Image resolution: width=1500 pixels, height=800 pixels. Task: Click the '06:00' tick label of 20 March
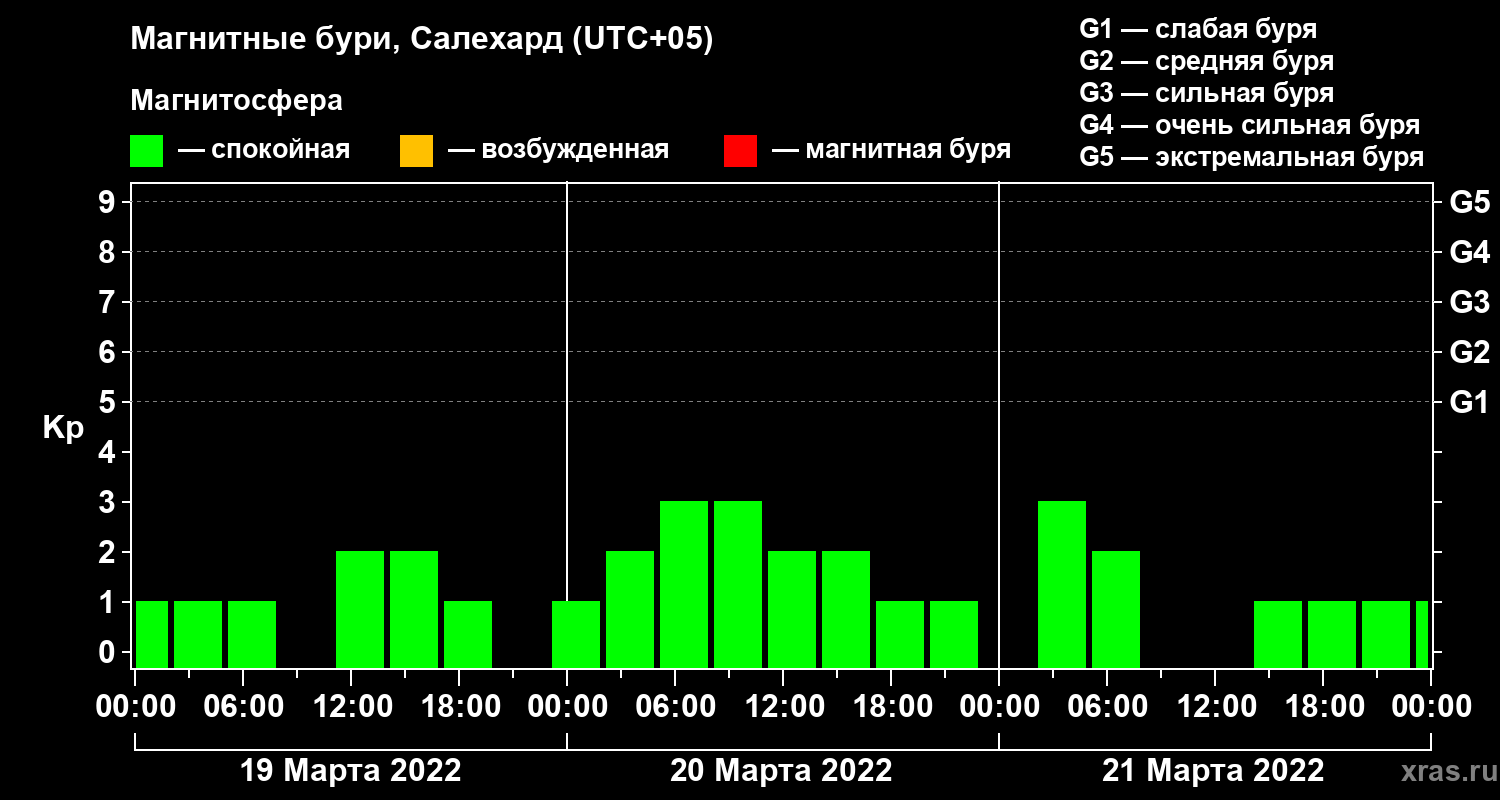click(x=675, y=707)
